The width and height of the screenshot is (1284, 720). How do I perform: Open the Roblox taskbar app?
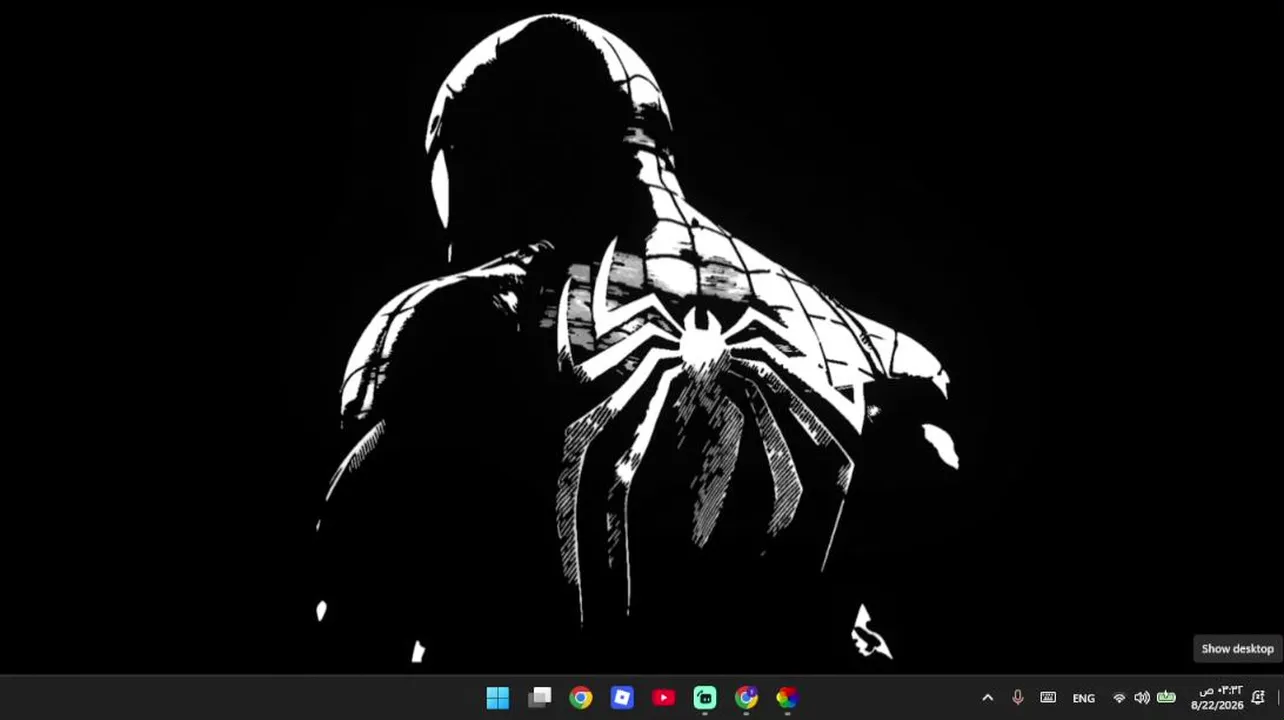[x=622, y=697]
